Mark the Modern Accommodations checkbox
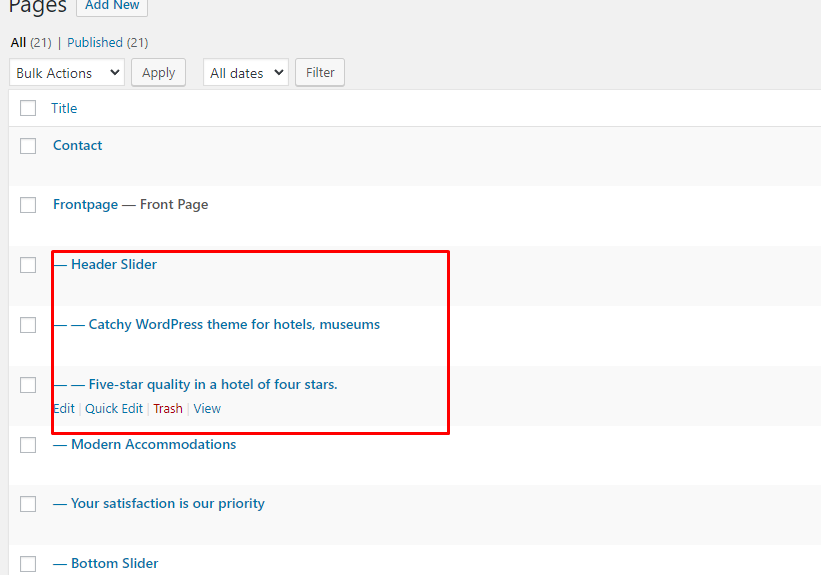The height and width of the screenshot is (575, 821). [28, 445]
